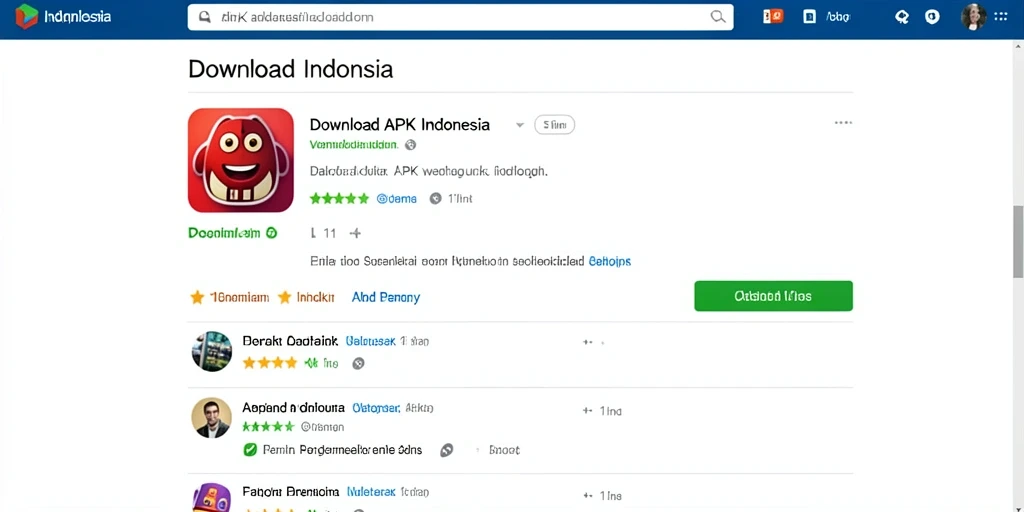This screenshot has width=1024, height=512.
Task: Select the Inhdkir star tab
Action: tap(306, 297)
